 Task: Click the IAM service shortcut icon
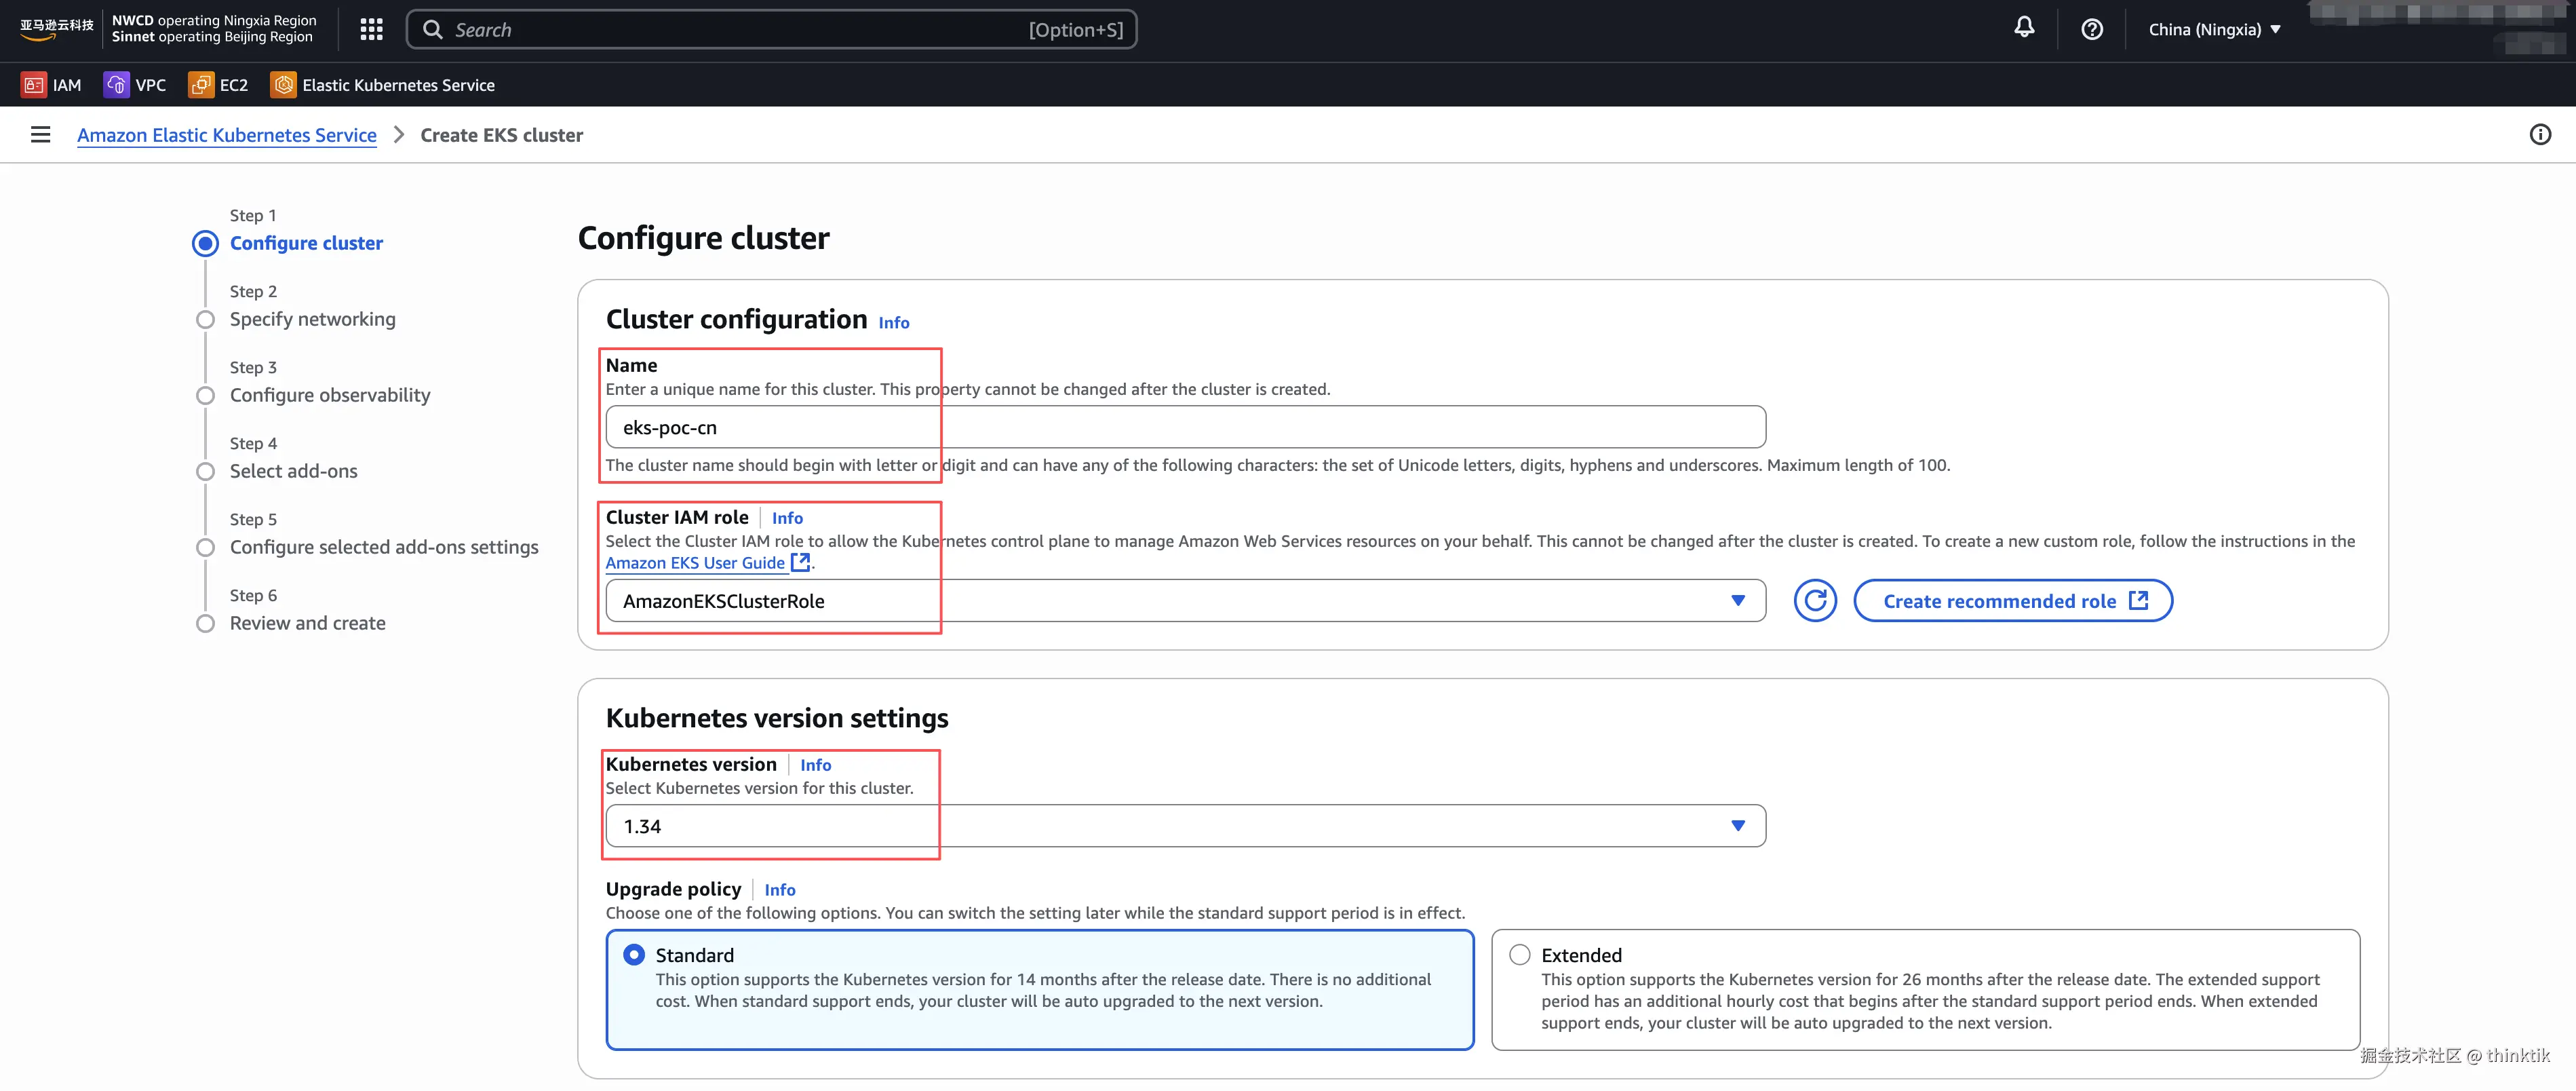[34, 85]
